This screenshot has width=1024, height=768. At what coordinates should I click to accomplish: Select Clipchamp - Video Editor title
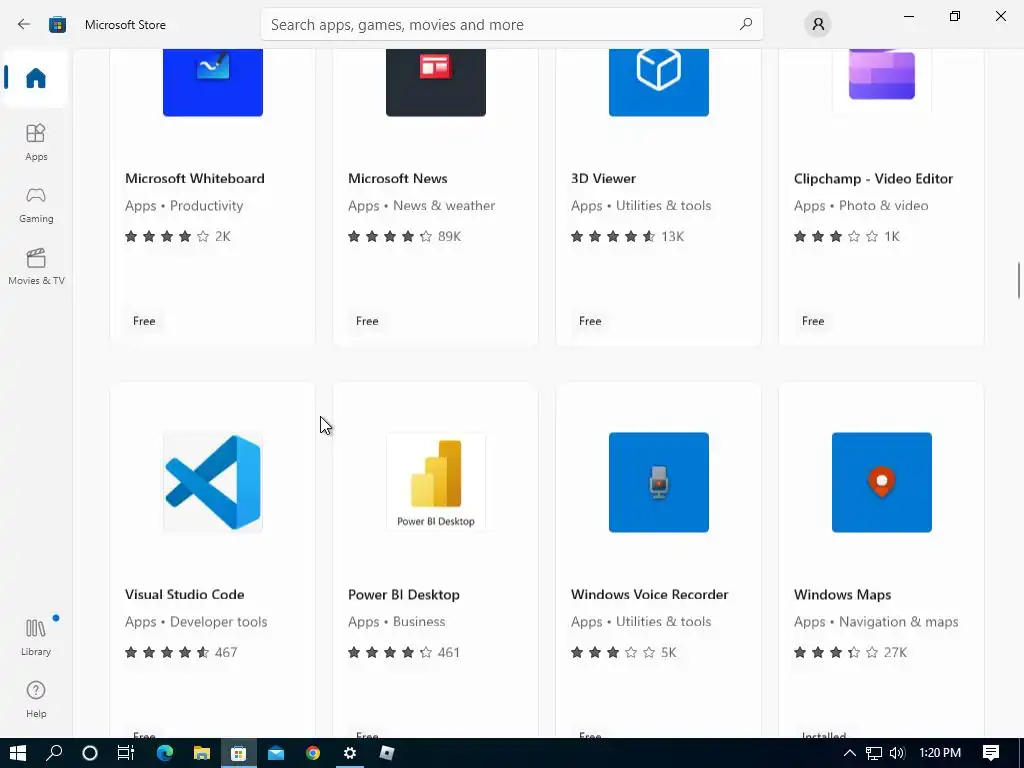[x=873, y=178]
